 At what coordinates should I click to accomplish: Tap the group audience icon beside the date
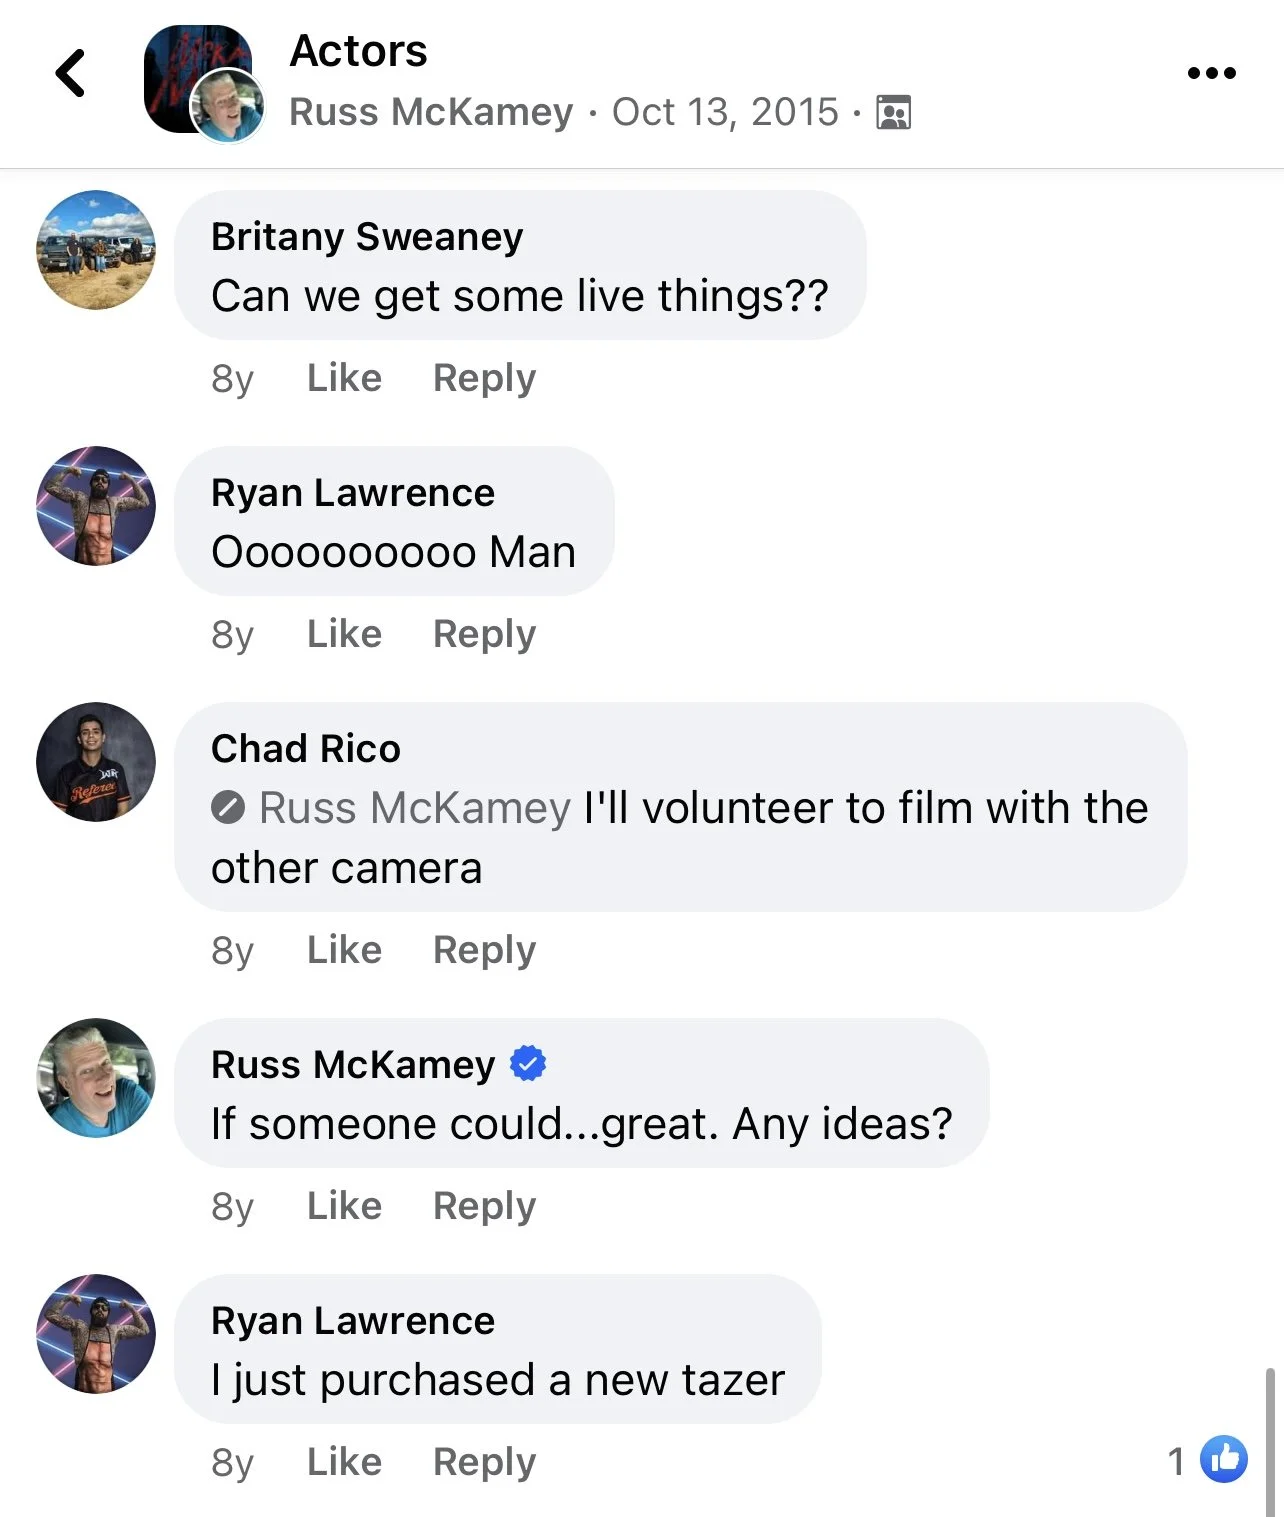tap(893, 112)
